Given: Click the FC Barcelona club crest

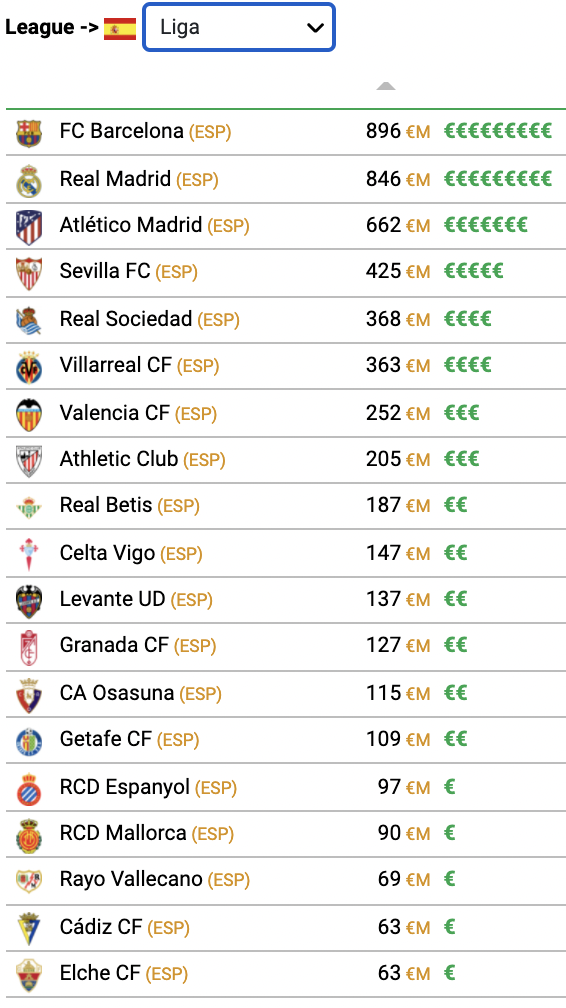Looking at the screenshot, I should [29, 132].
